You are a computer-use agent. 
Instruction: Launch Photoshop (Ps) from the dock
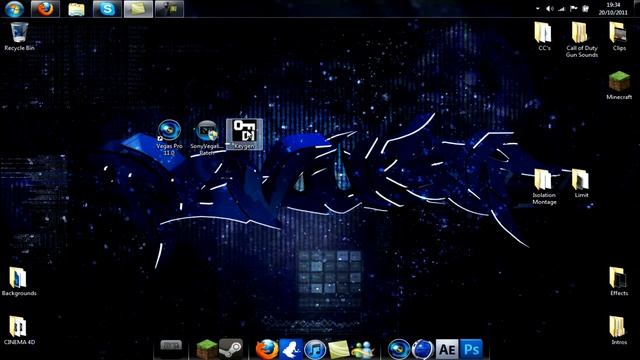click(x=471, y=349)
